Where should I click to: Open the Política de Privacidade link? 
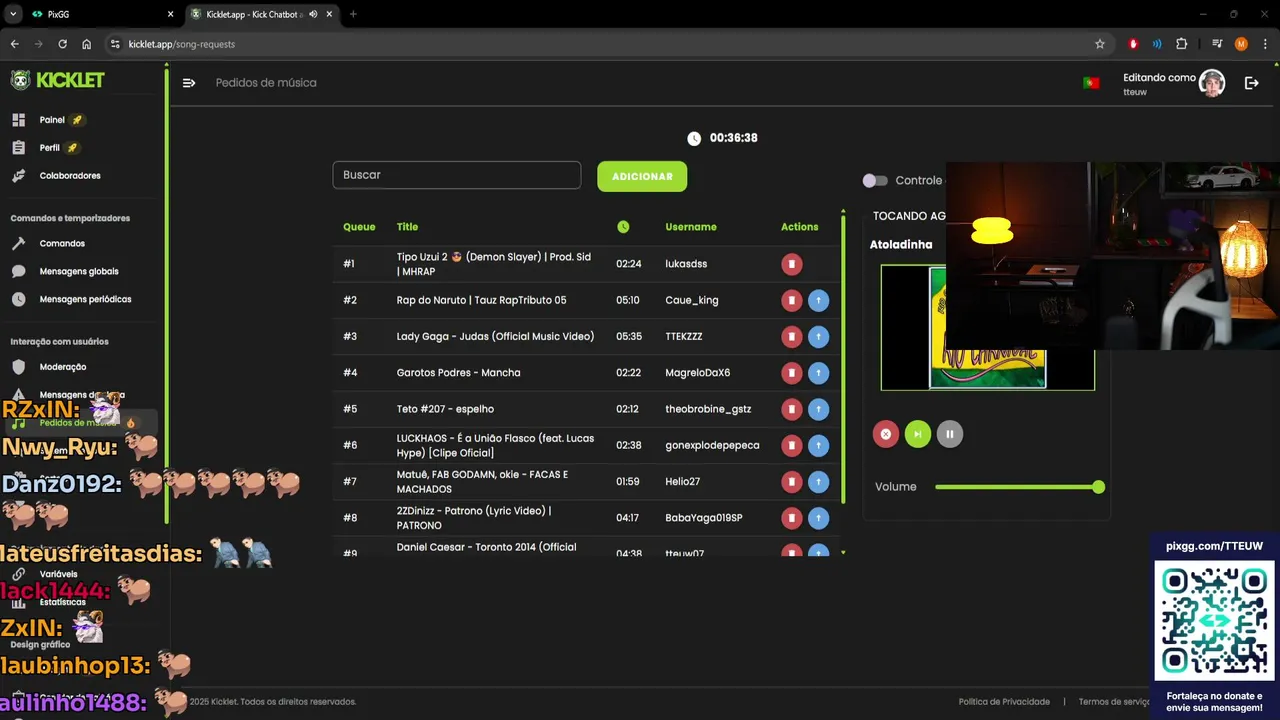[1004, 702]
